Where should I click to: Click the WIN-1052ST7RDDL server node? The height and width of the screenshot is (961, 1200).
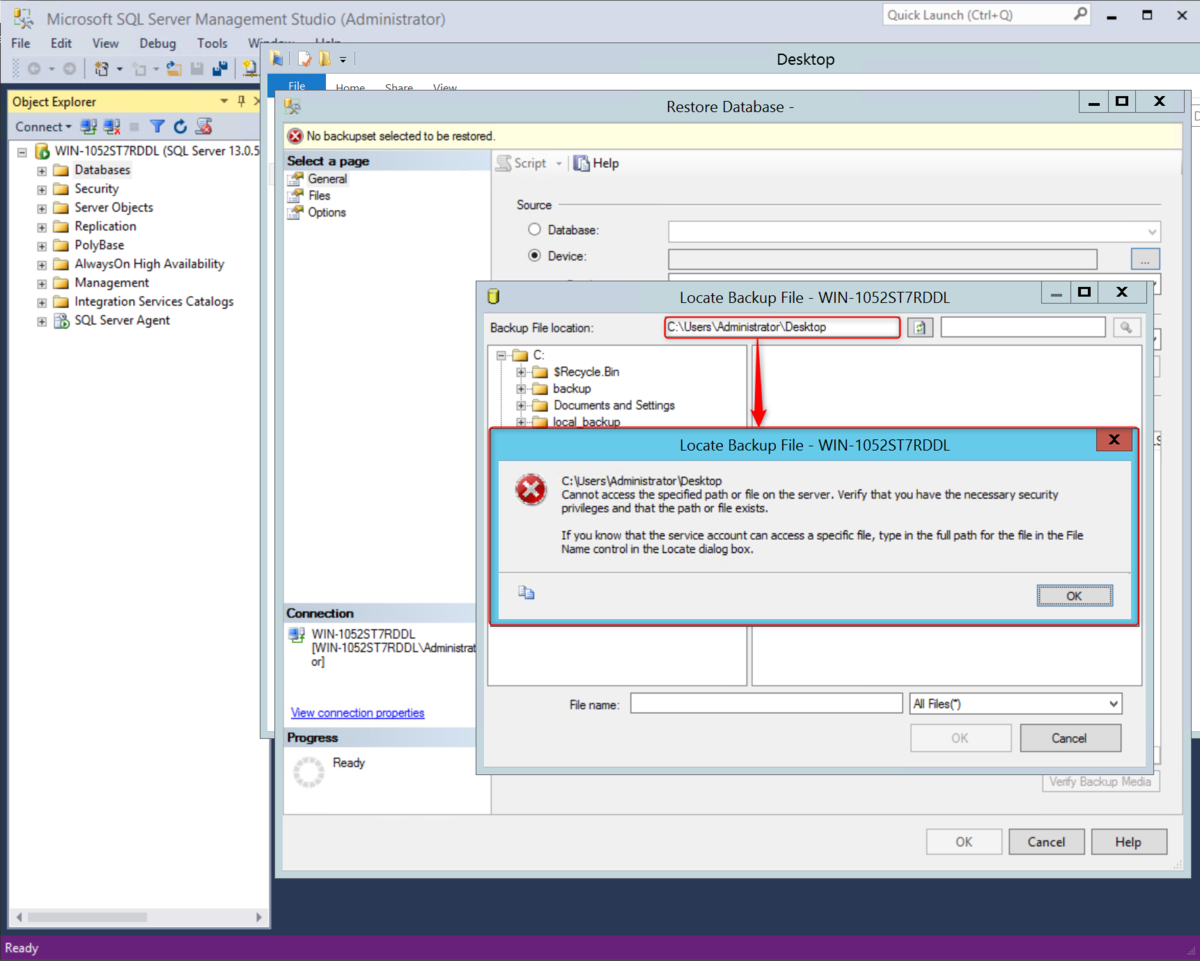point(156,151)
